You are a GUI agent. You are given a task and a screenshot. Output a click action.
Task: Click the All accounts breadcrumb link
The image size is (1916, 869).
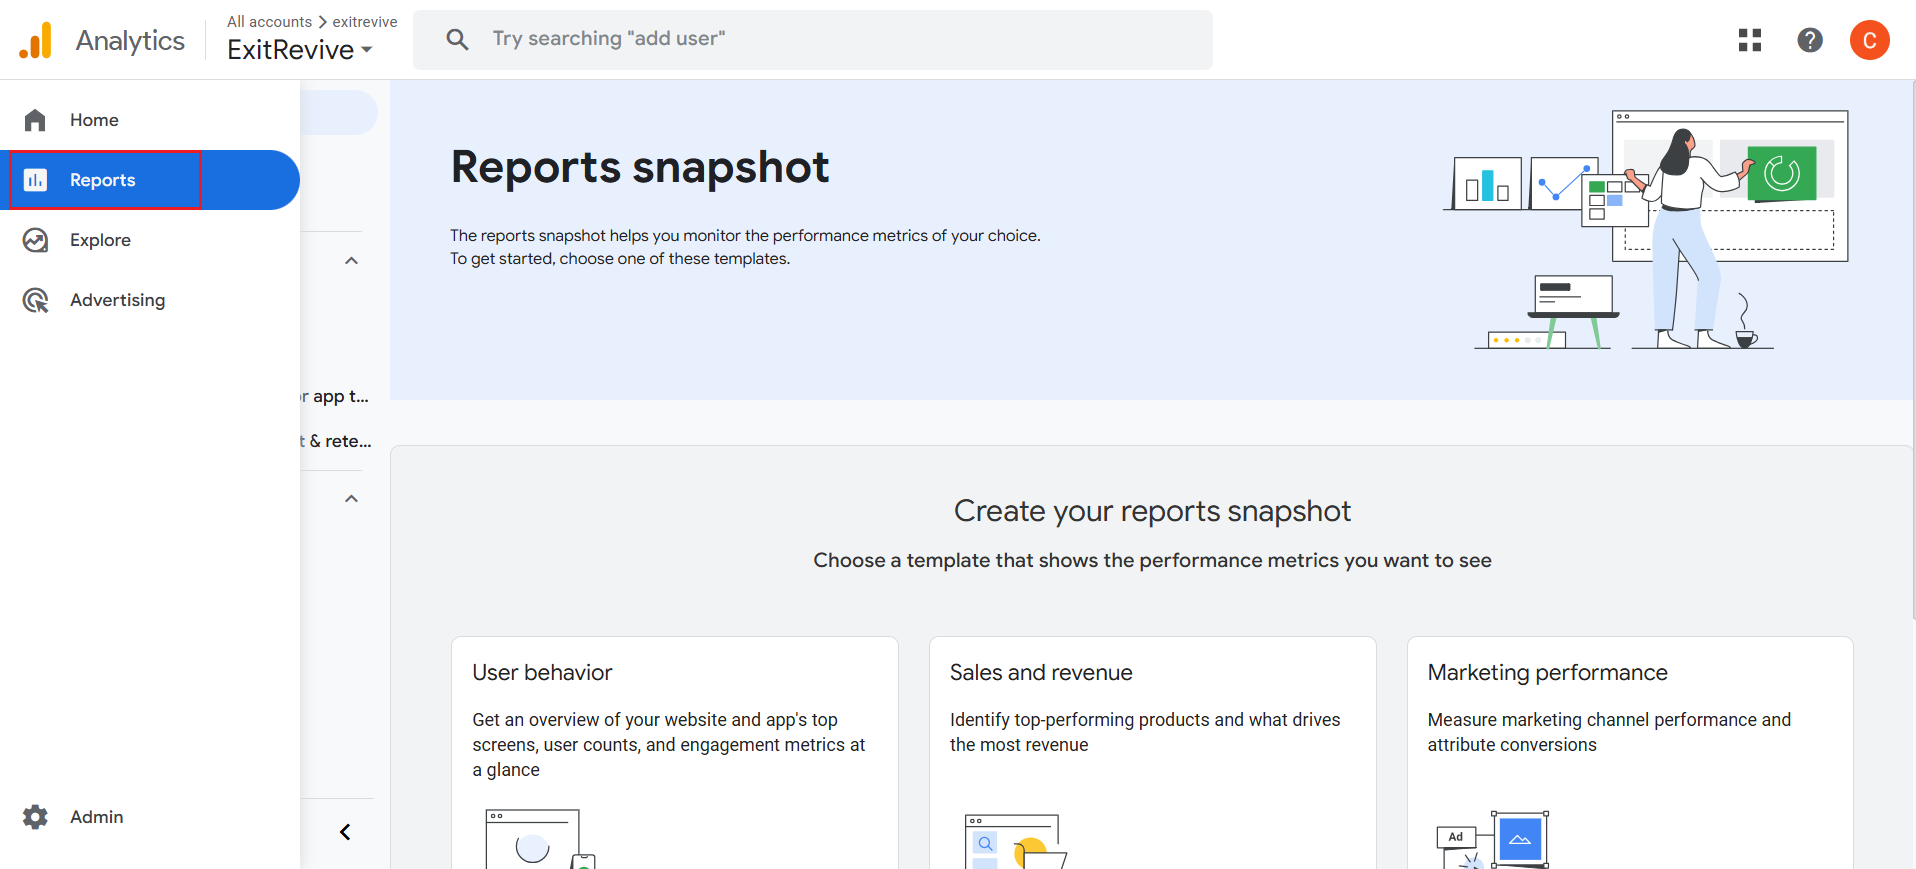pos(269,22)
